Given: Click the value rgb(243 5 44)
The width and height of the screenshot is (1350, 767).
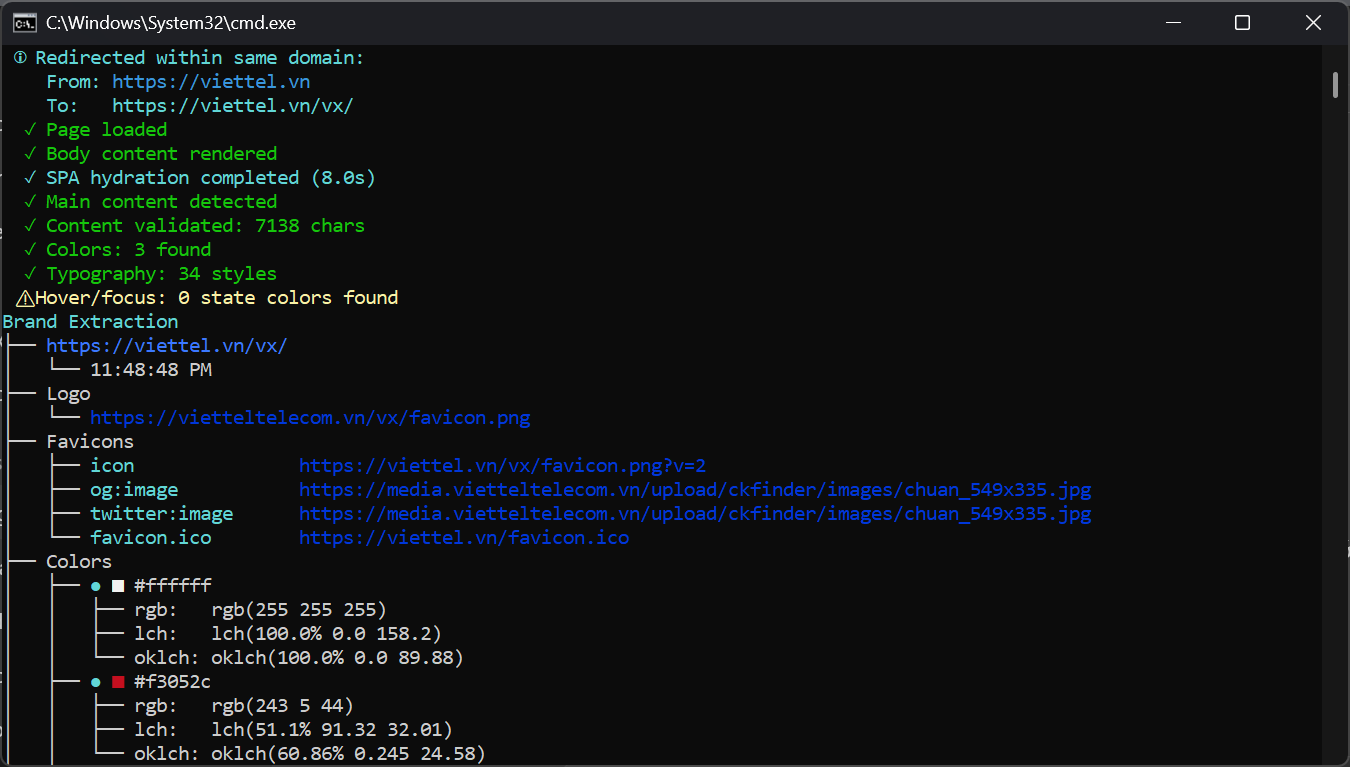Looking at the screenshot, I should [x=283, y=706].
